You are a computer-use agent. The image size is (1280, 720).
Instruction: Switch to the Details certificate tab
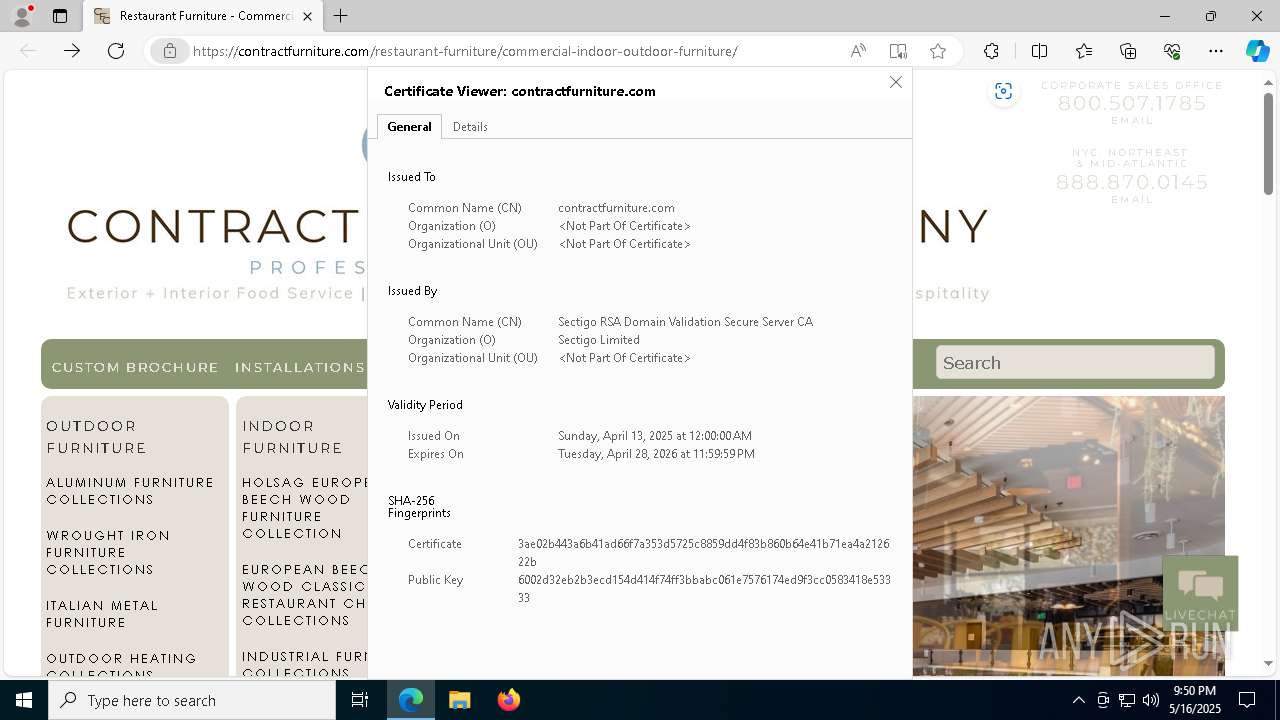[x=470, y=126]
